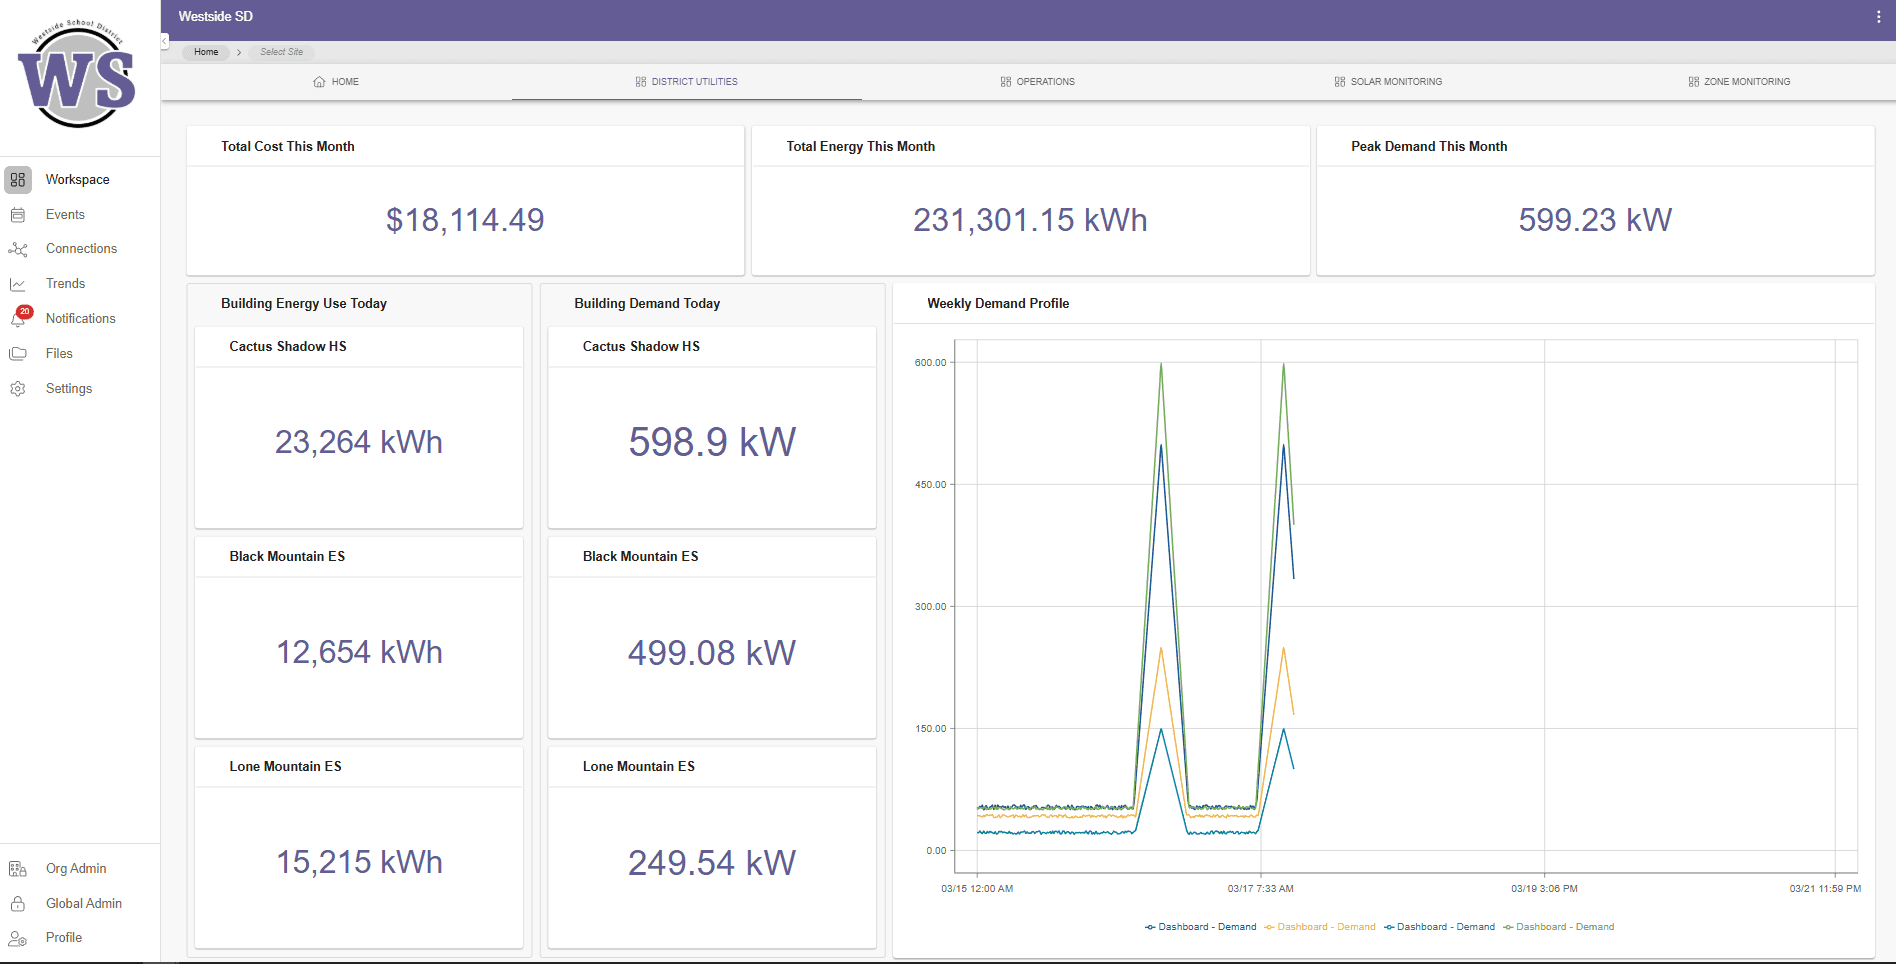This screenshot has width=1896, height=964.
Task: Switch to the Operations tab
Action: (1037, 82)
